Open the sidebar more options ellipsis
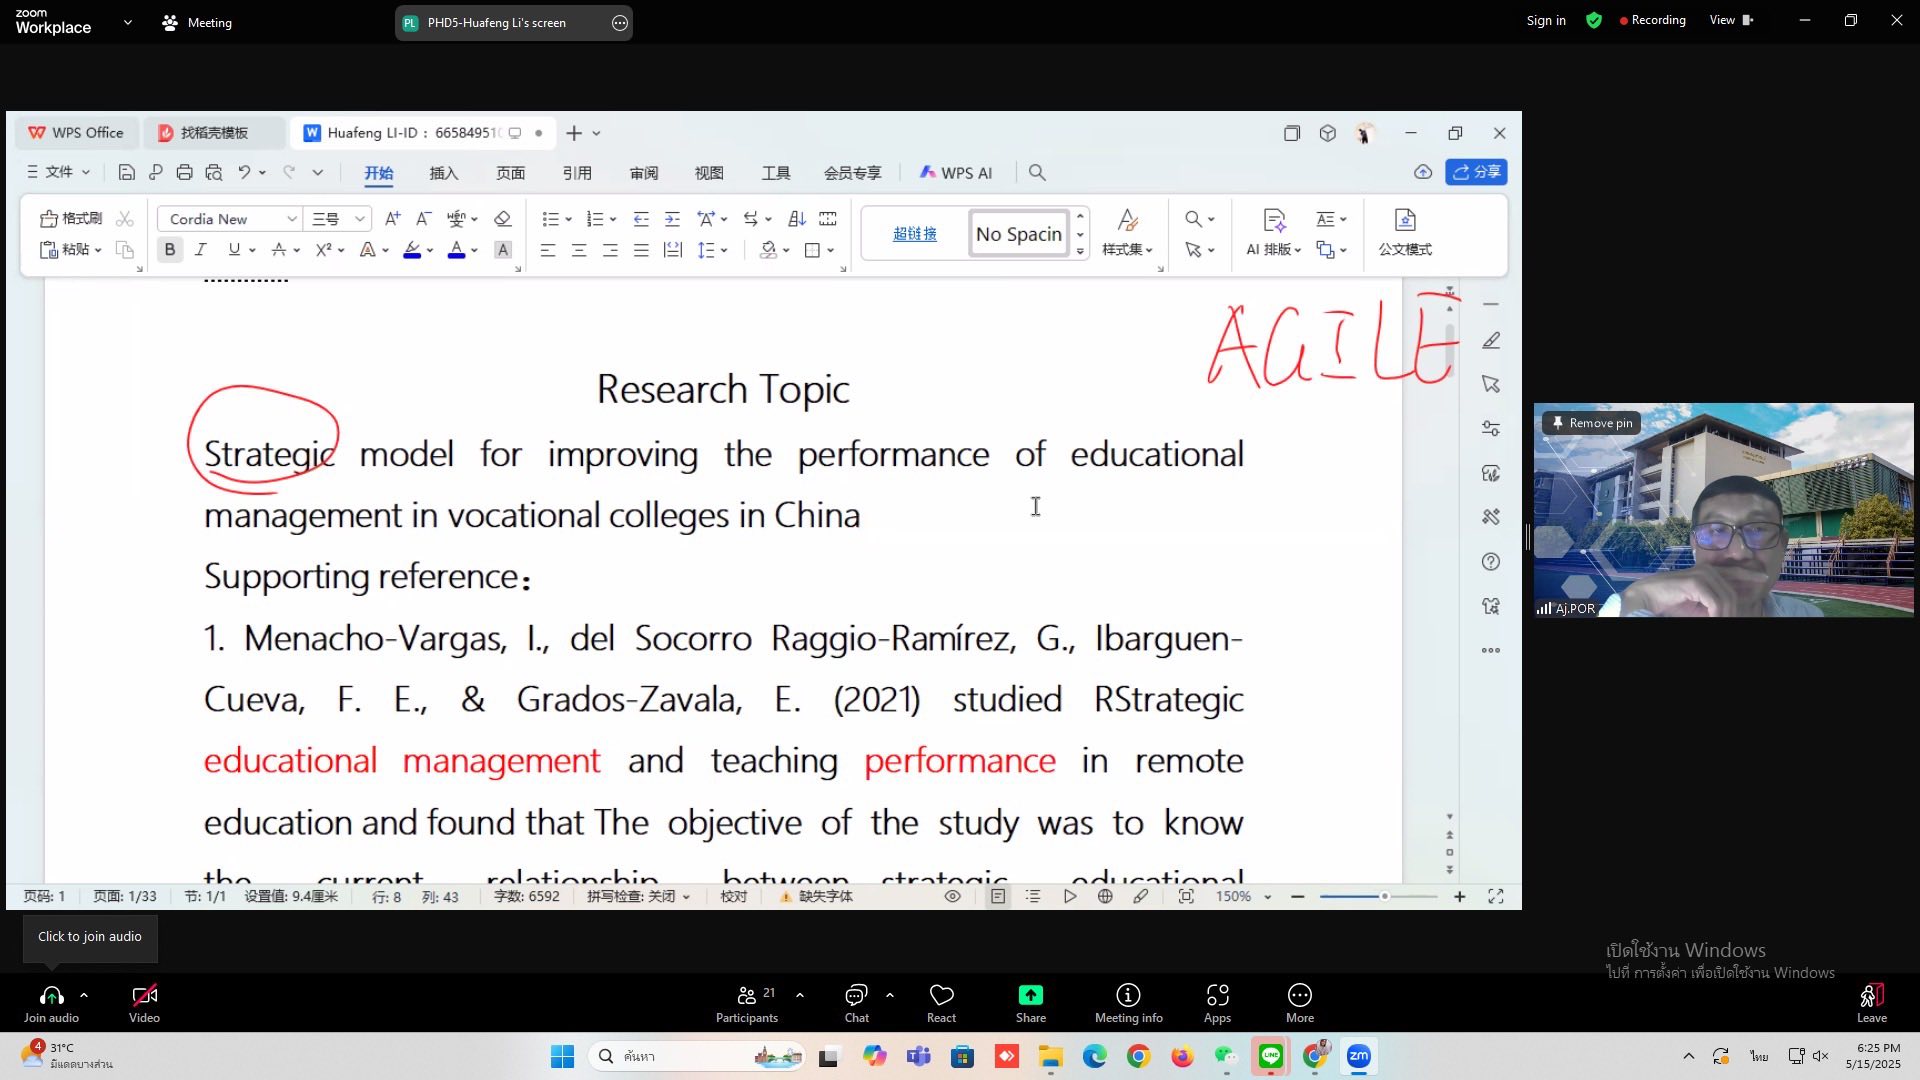The image size is (1920, 1080). click(1491, 650)
